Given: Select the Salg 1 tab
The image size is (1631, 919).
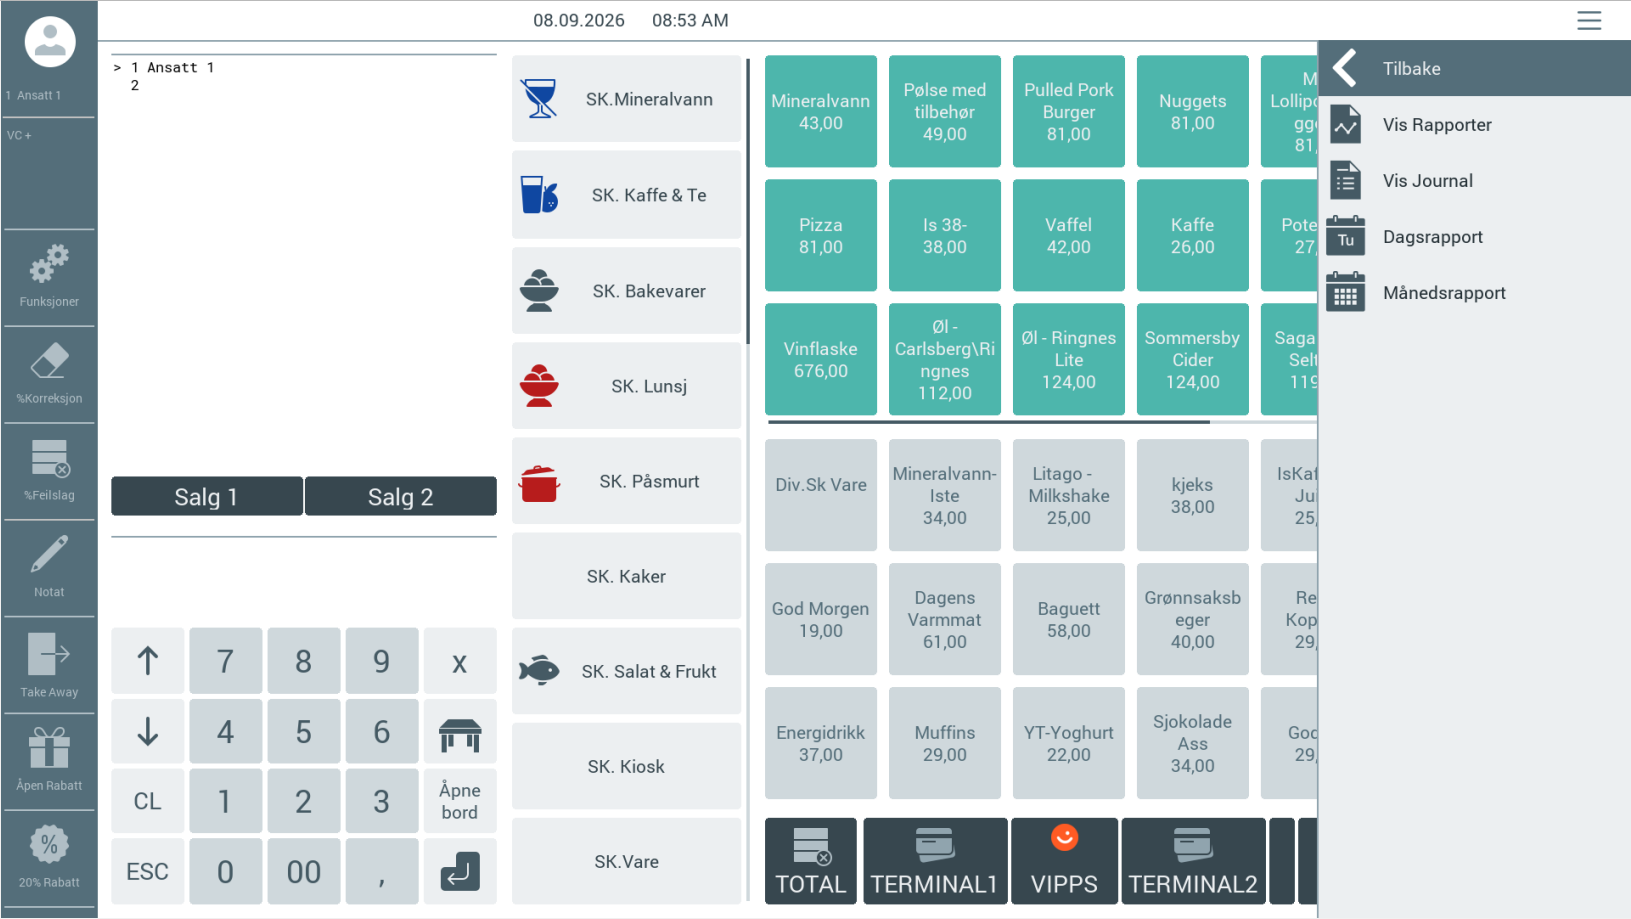Looking at the screenshot, I should (207, 497).
